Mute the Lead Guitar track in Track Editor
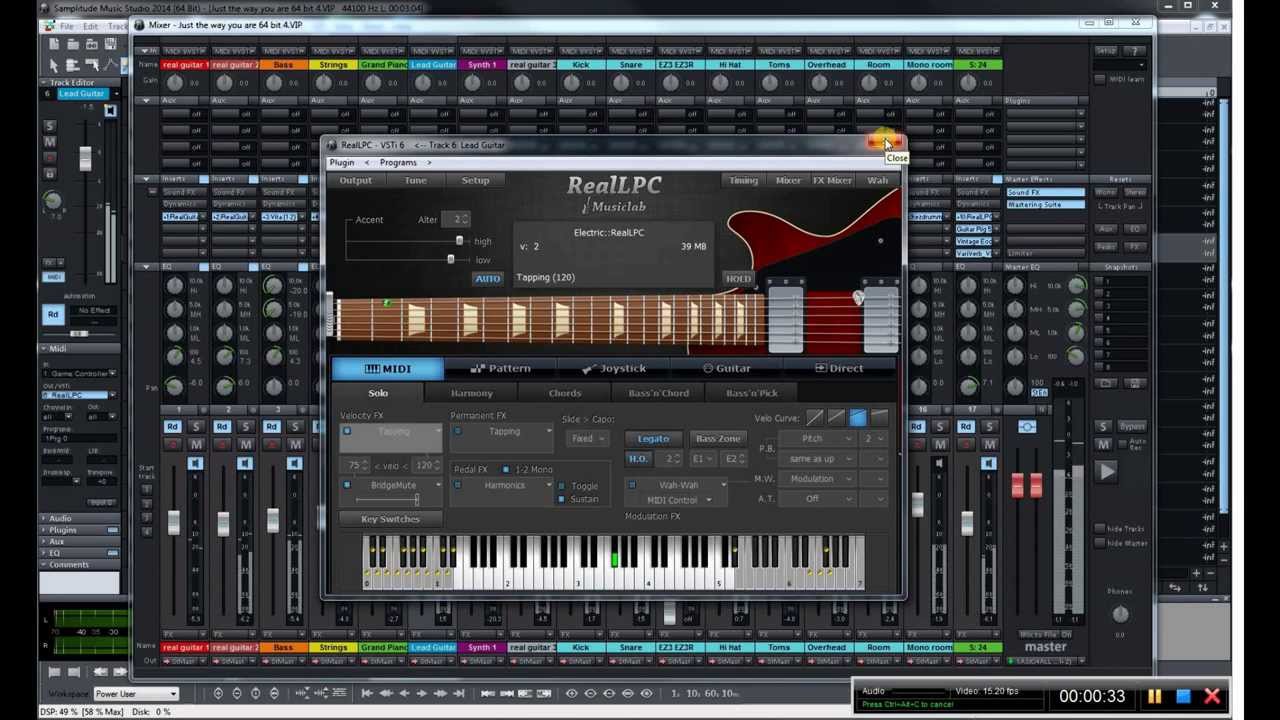This screenshot has height=720, width=1280. click(50, 142)
